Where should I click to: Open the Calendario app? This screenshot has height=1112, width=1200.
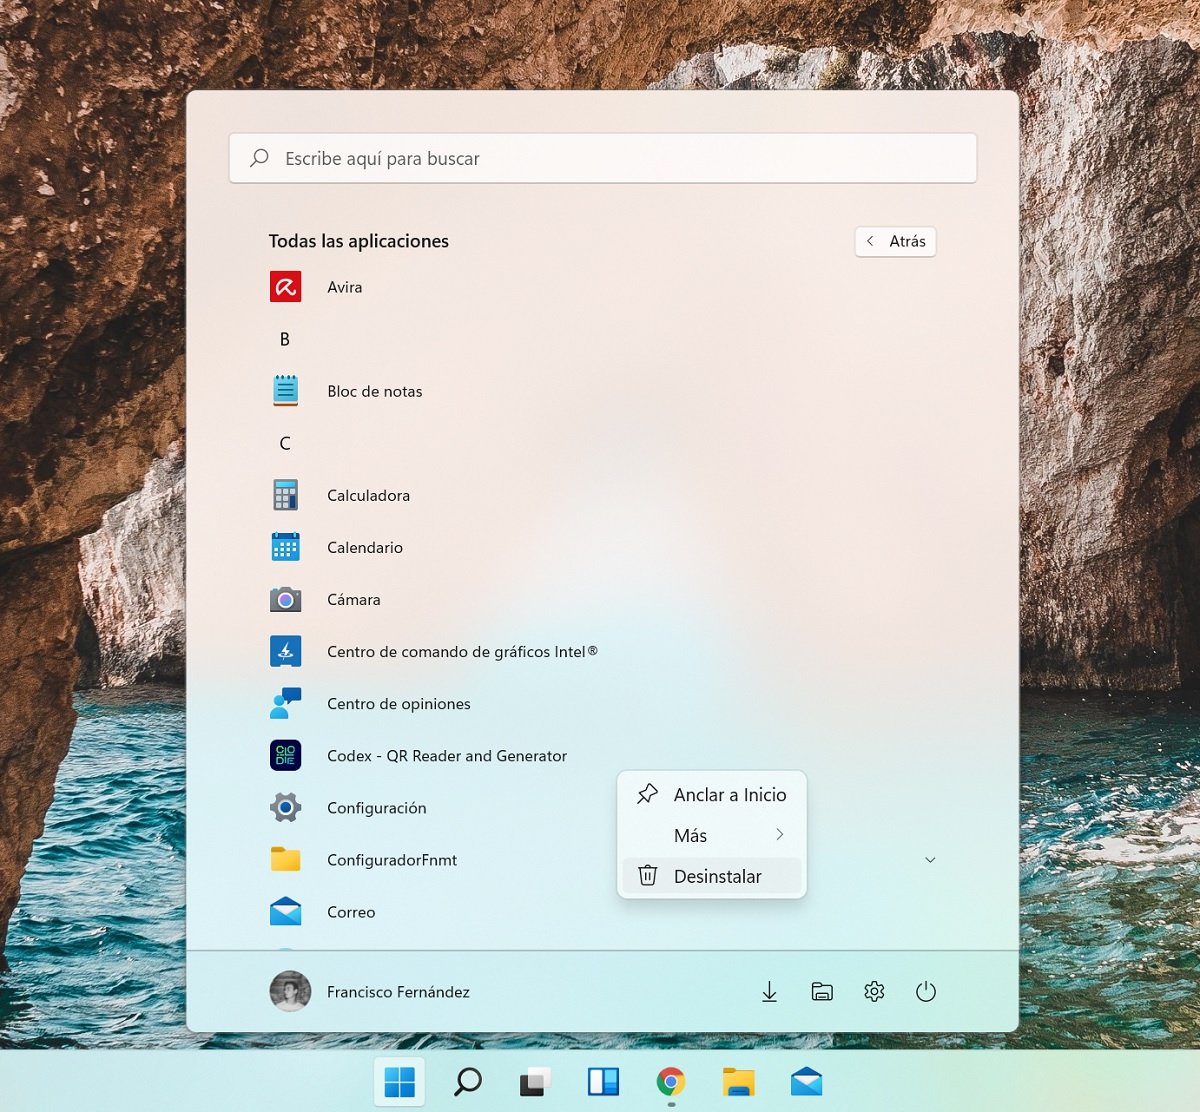[364, 547]
